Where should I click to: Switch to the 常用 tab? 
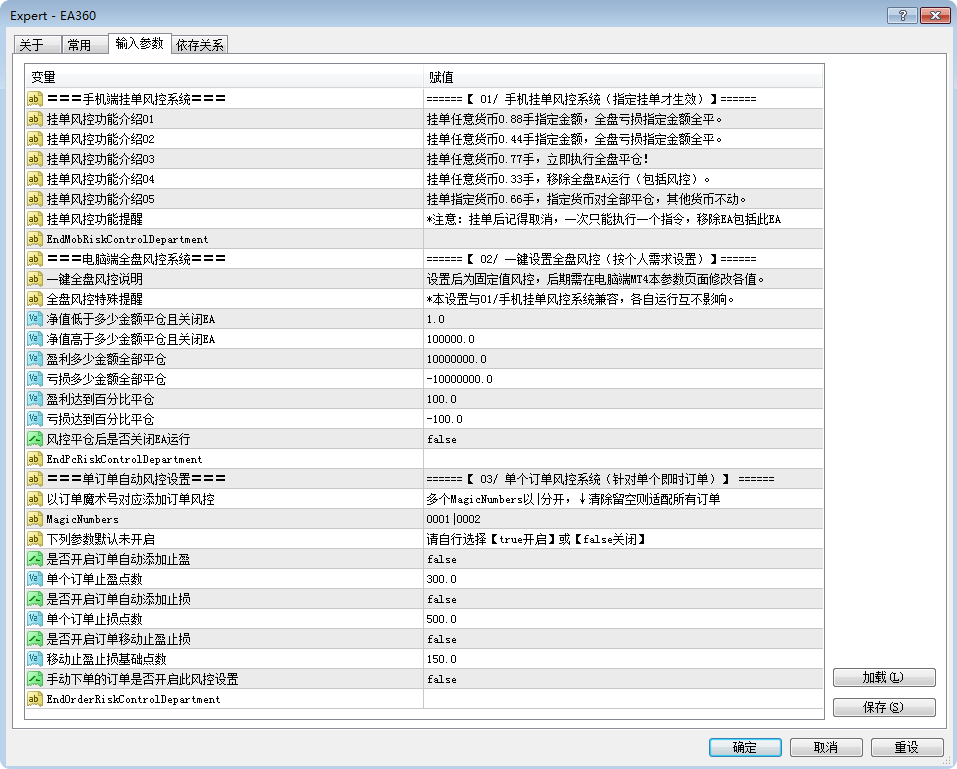click(x=79, y=45)
